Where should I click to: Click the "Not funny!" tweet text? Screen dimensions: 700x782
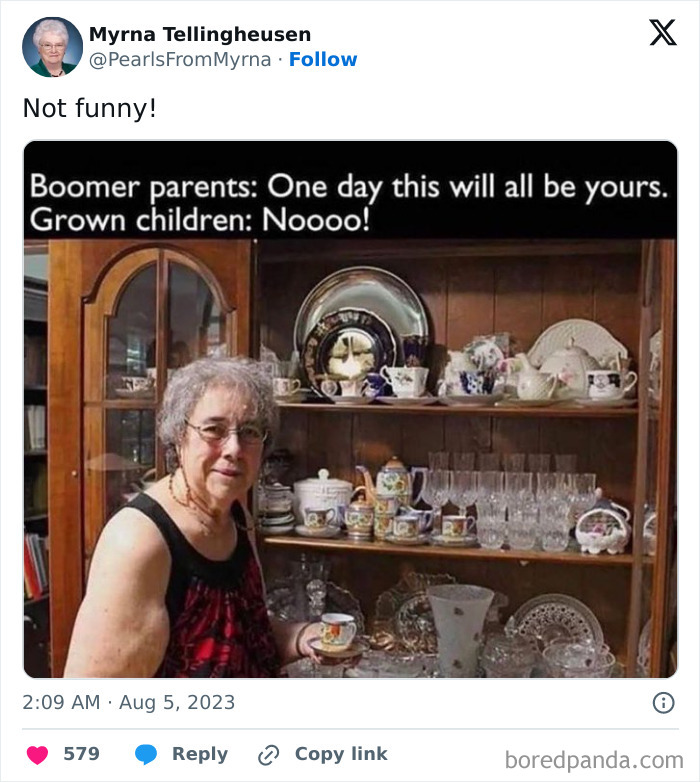point(90,108)
